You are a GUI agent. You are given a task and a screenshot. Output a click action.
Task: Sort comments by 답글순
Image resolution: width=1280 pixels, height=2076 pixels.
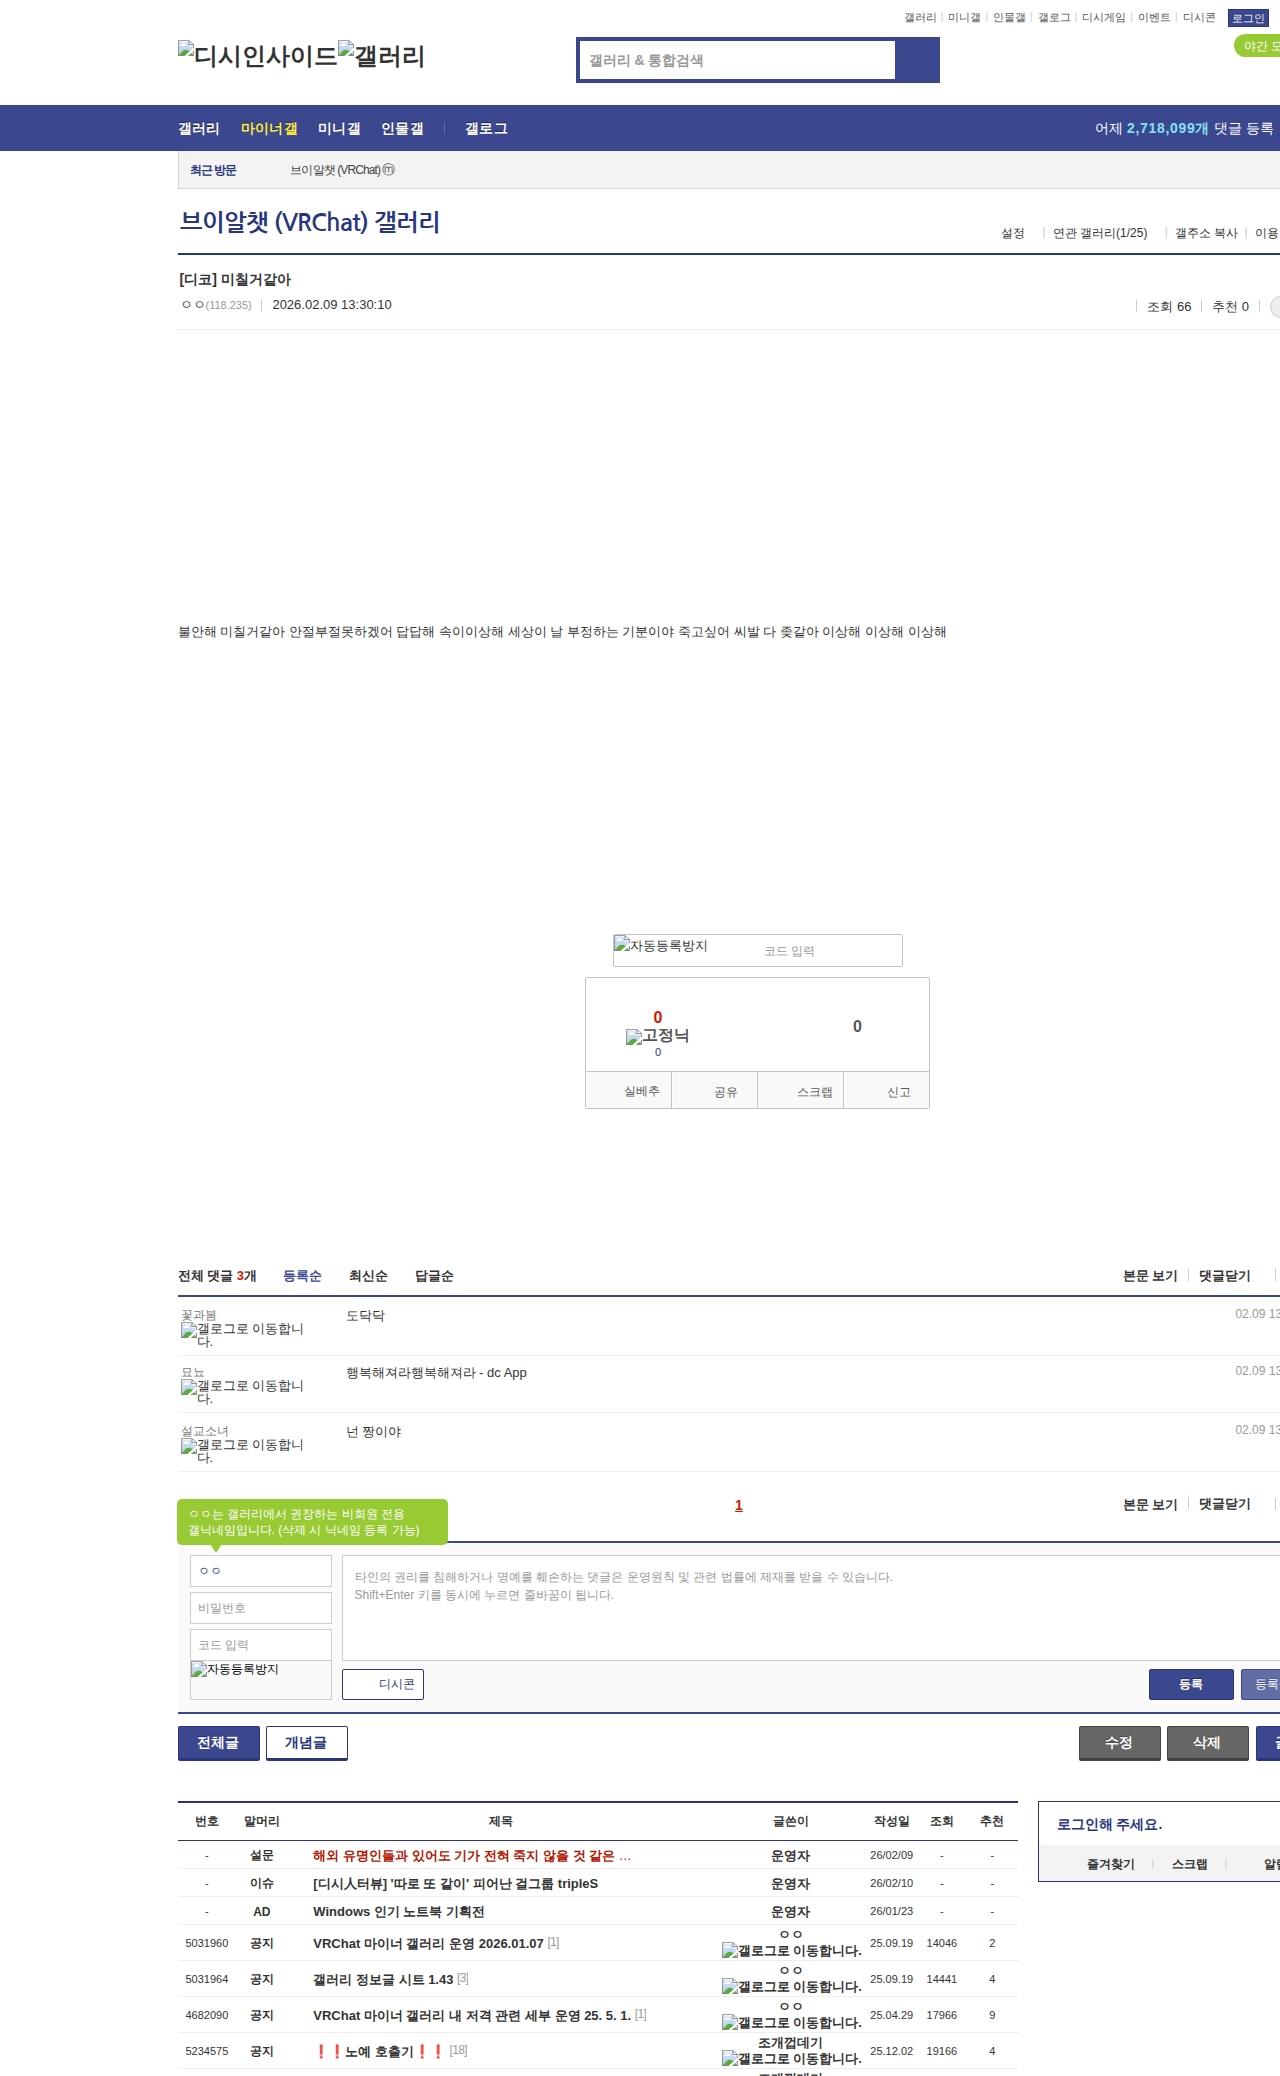(434, 1276)
